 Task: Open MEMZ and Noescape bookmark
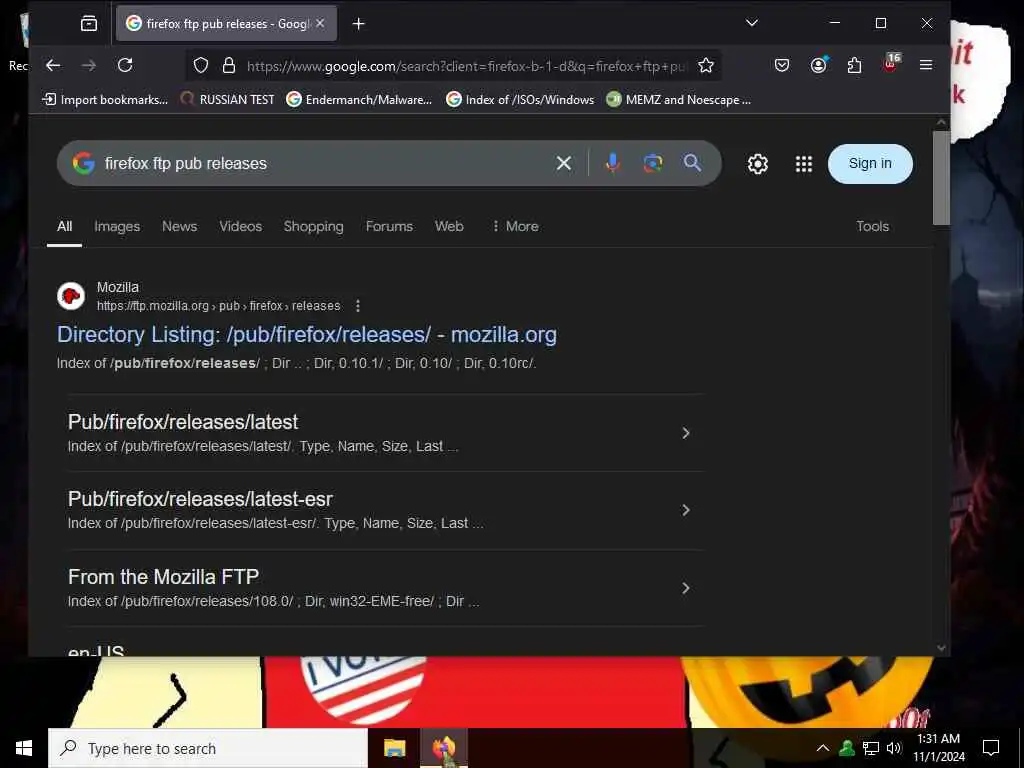click(x=679, y=100)
